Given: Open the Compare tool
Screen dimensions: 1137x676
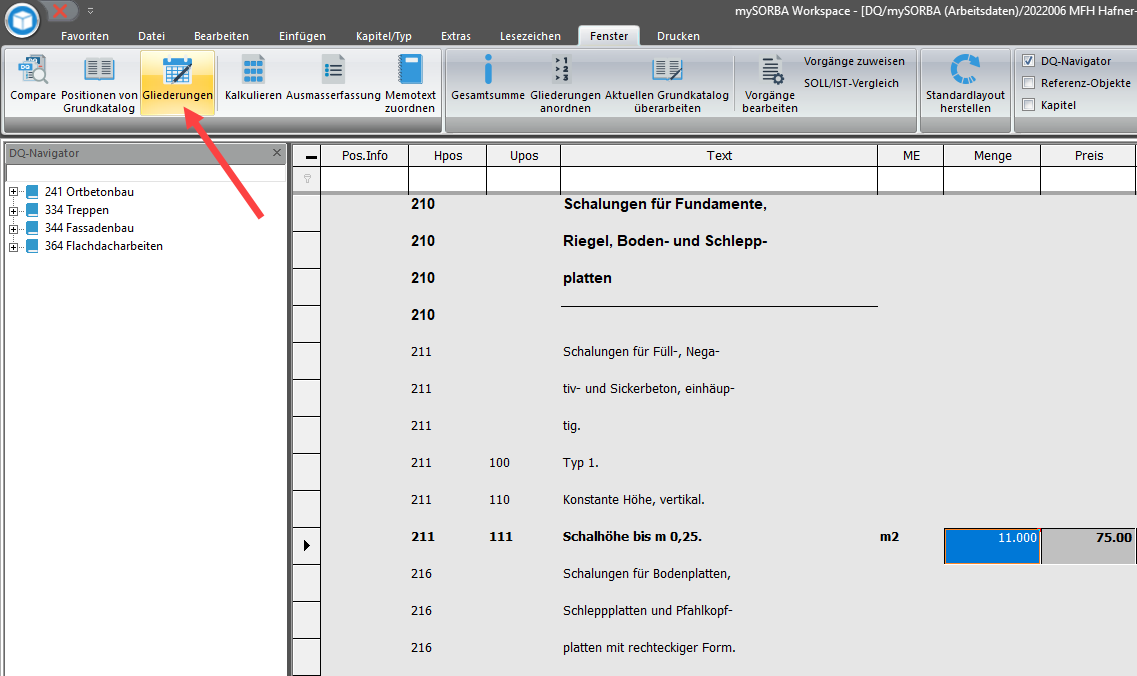Looking at the screenshot, I should 33,78.
